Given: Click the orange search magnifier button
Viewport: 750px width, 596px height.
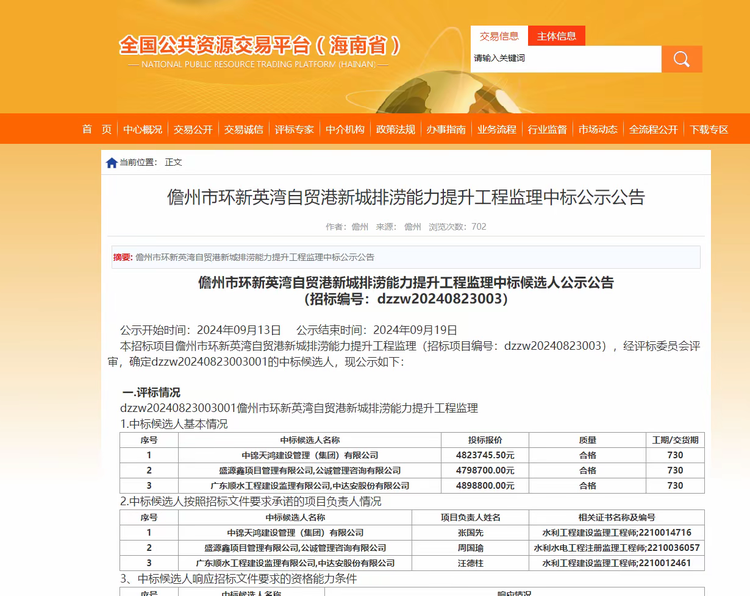Looking at the screenshot, I should (682, 59).
